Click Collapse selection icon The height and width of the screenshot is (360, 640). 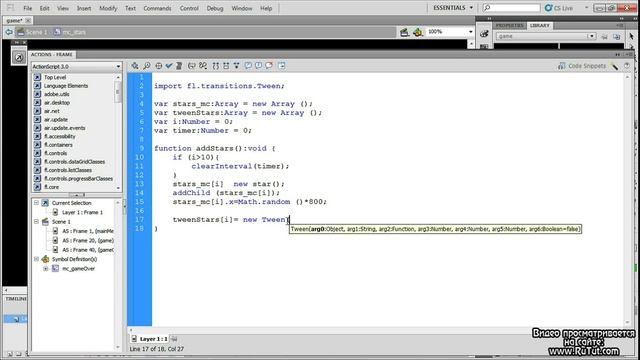pyautogui.click(x=226, y=66)
